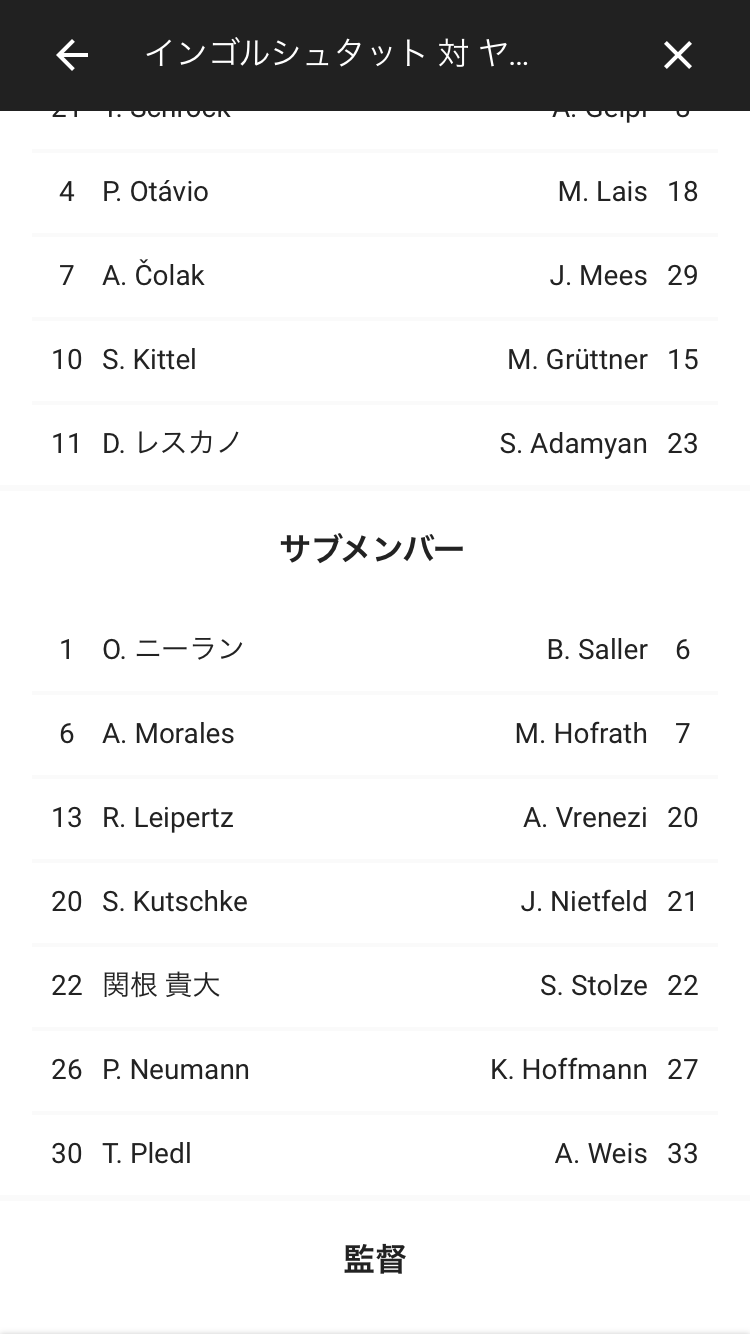Open M. Lais player details

coord(602,192)
